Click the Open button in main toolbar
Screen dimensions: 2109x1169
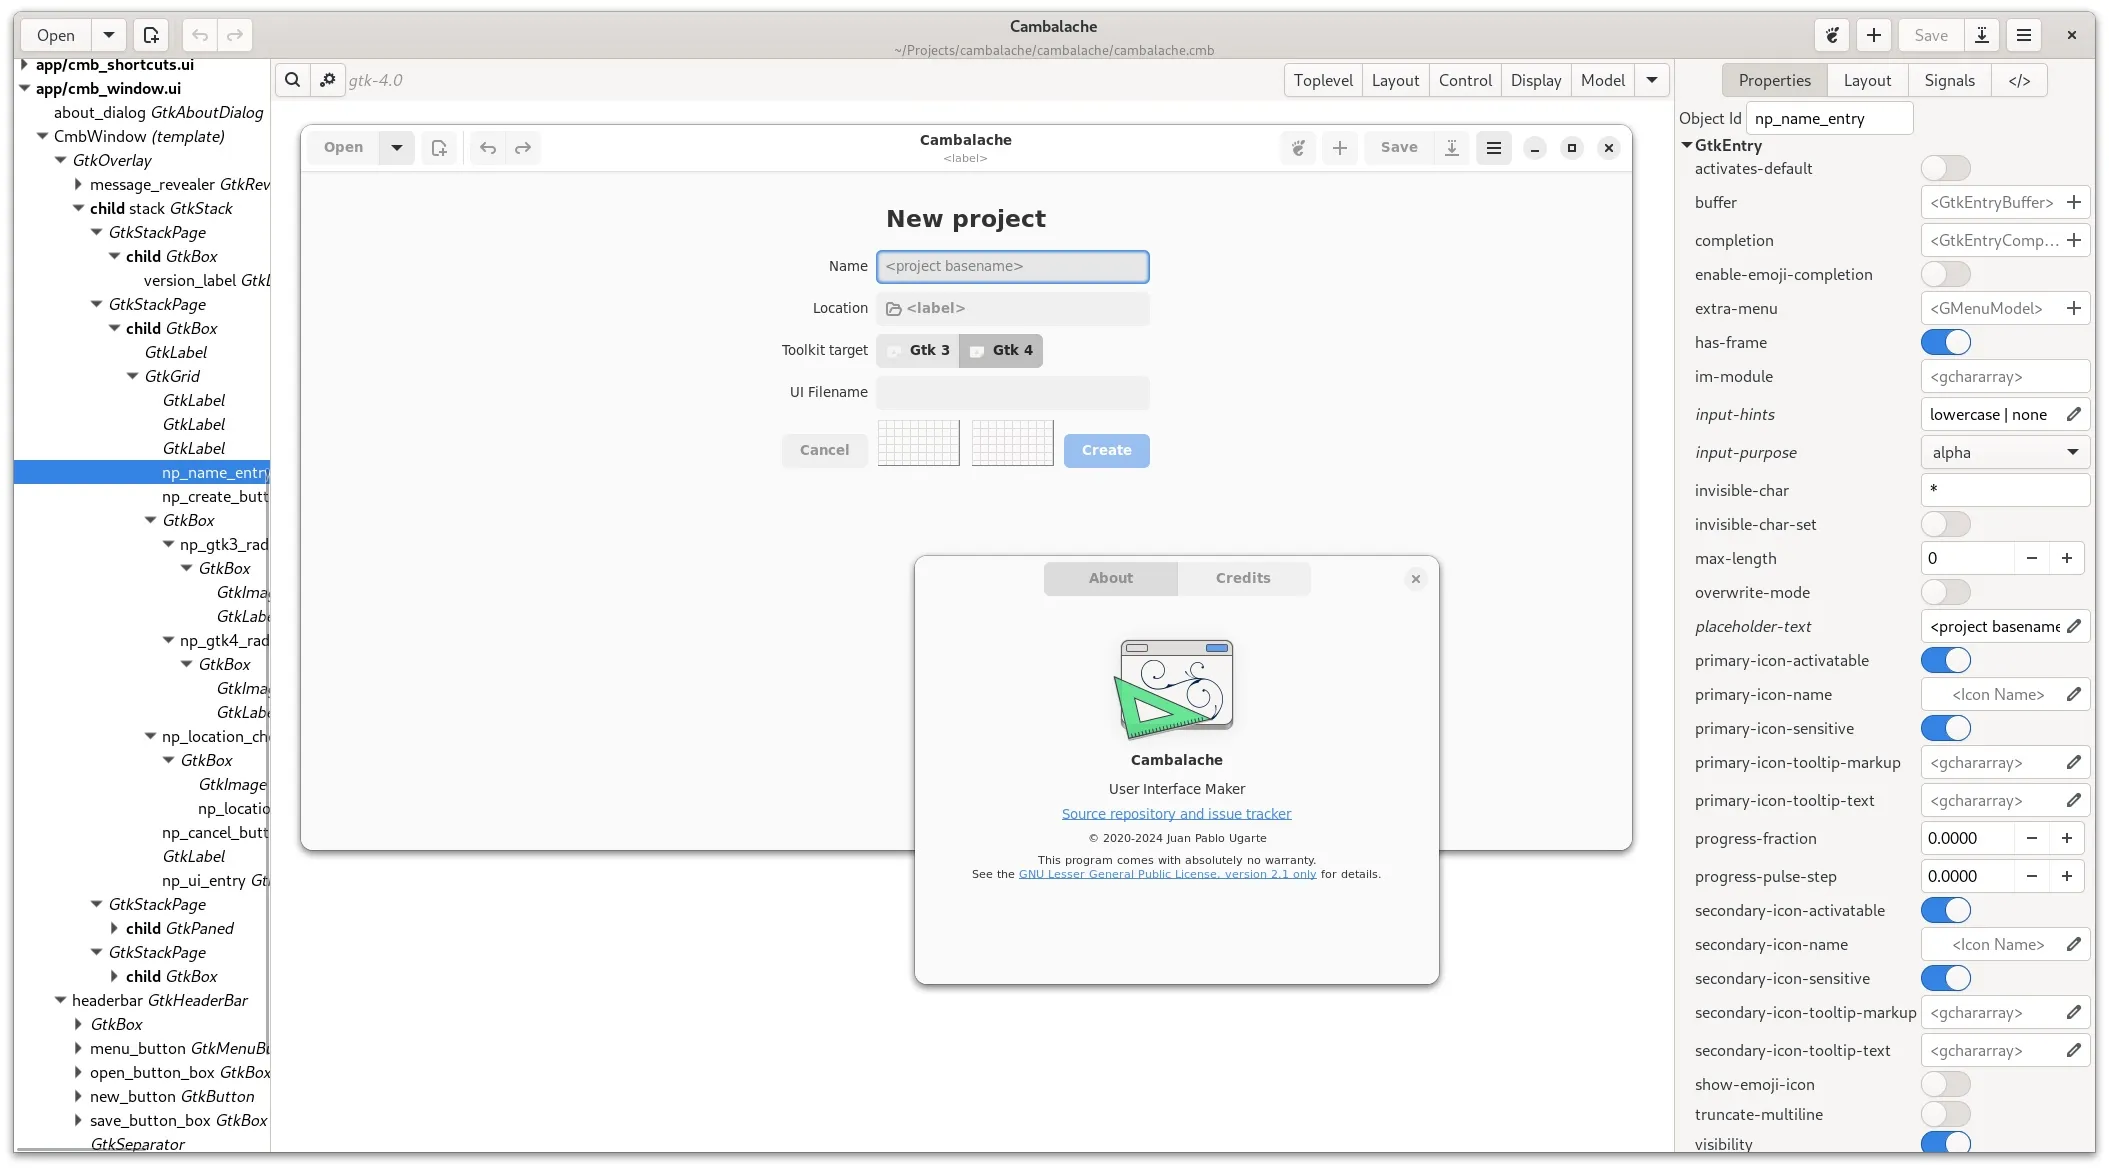pyautogui.click(x=56, y=35)
